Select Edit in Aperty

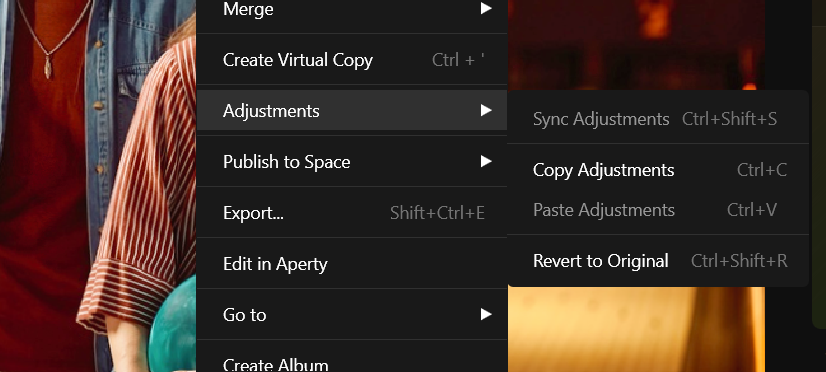point(351,263)
